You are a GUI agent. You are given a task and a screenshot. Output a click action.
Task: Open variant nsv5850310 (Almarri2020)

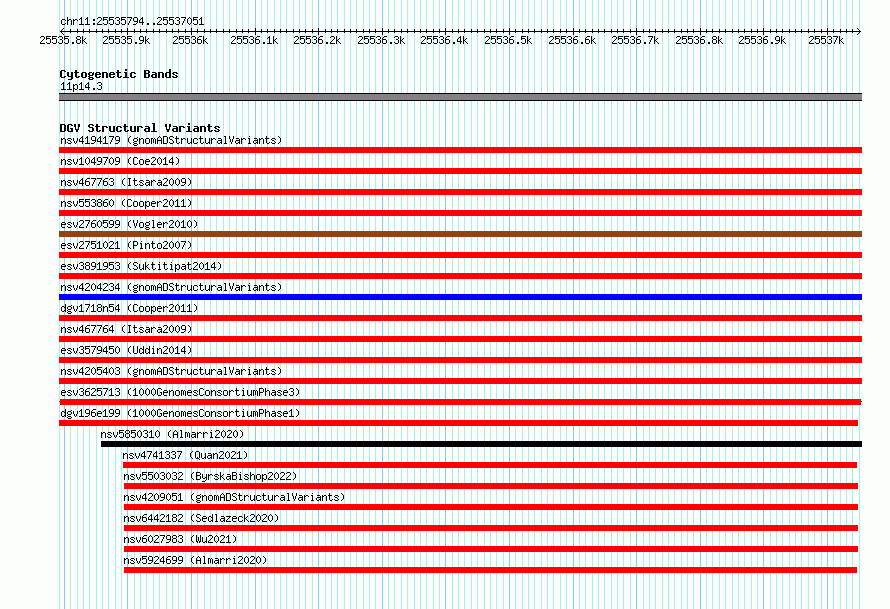(x=172, y=434)
